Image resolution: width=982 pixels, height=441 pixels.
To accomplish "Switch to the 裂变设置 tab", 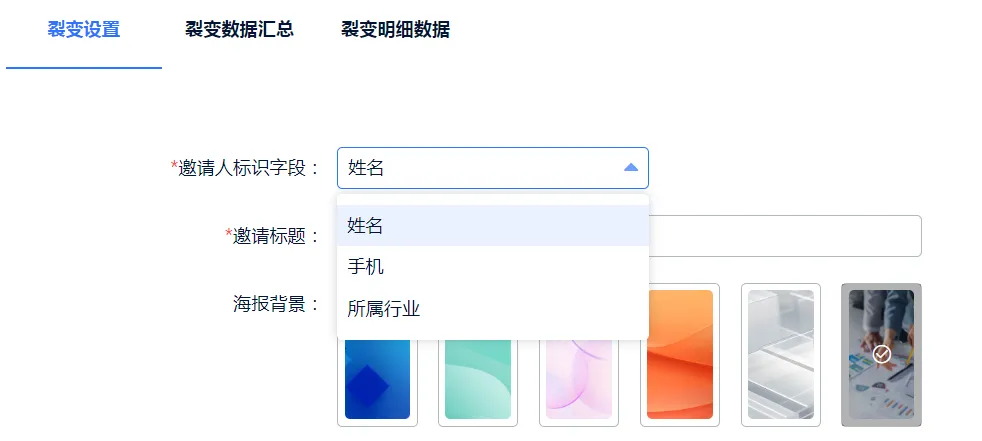I will click(84, 30).
